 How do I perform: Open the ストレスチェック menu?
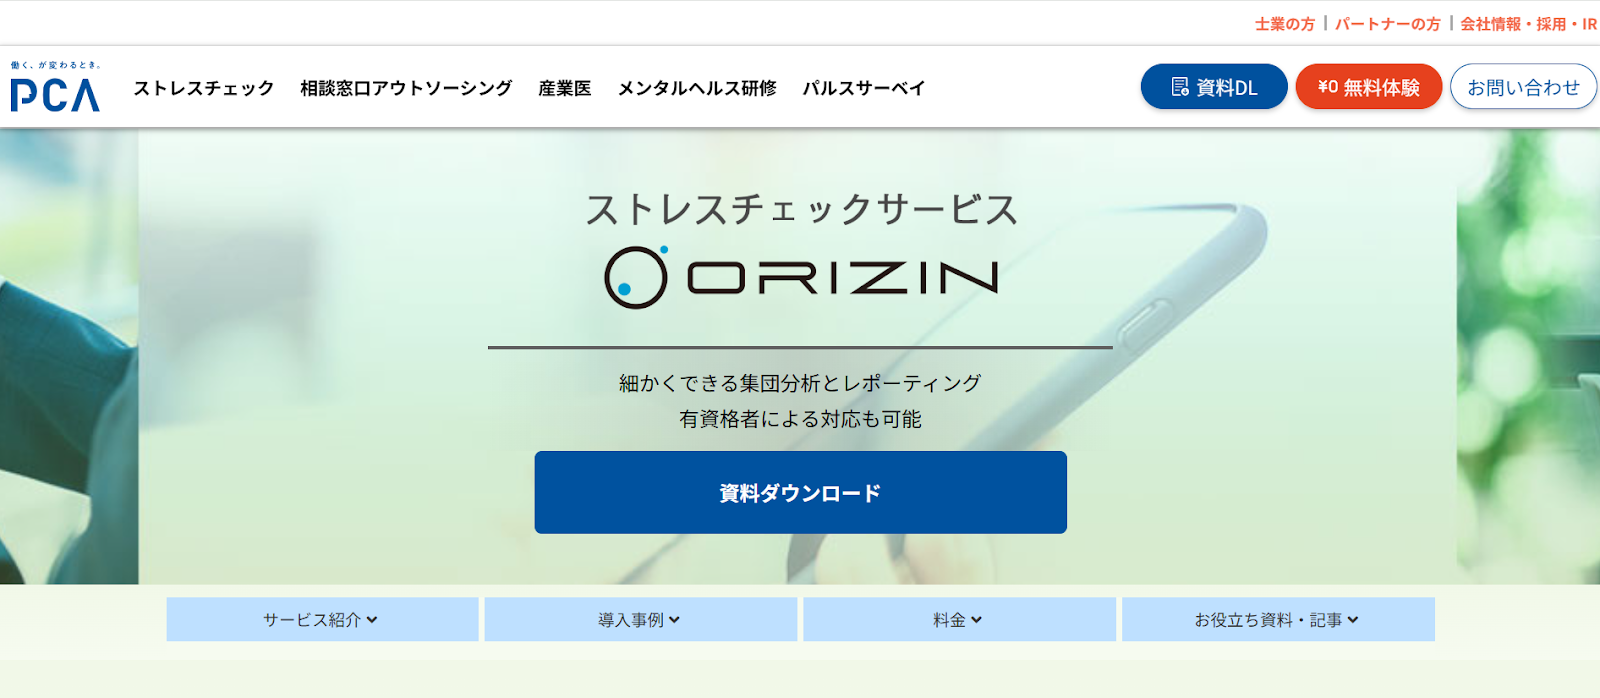click(x=204, y=88)
